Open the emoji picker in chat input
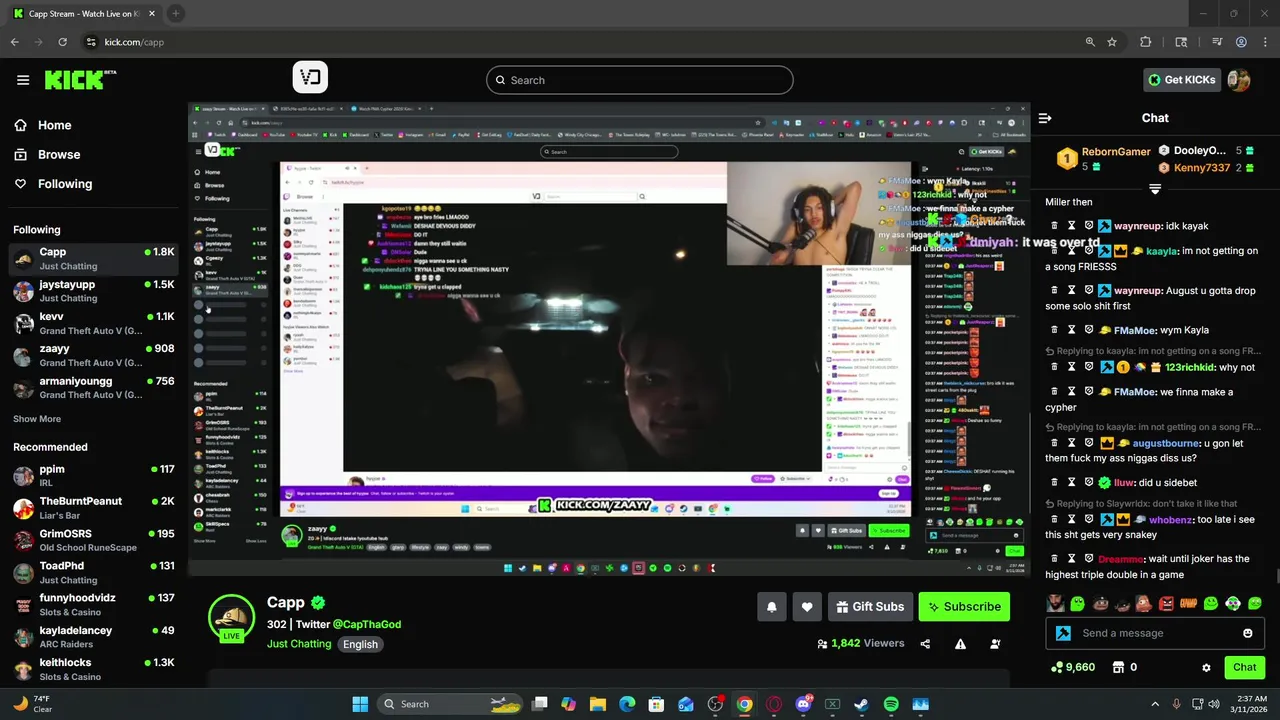This screenshot has height=720, width=1280. coord(1247,633)
